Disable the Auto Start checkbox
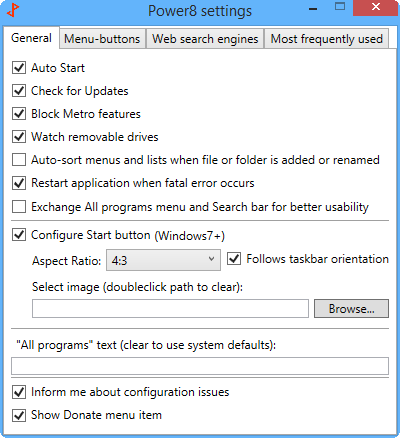The image size is (400, 438). tap(19, 68)
